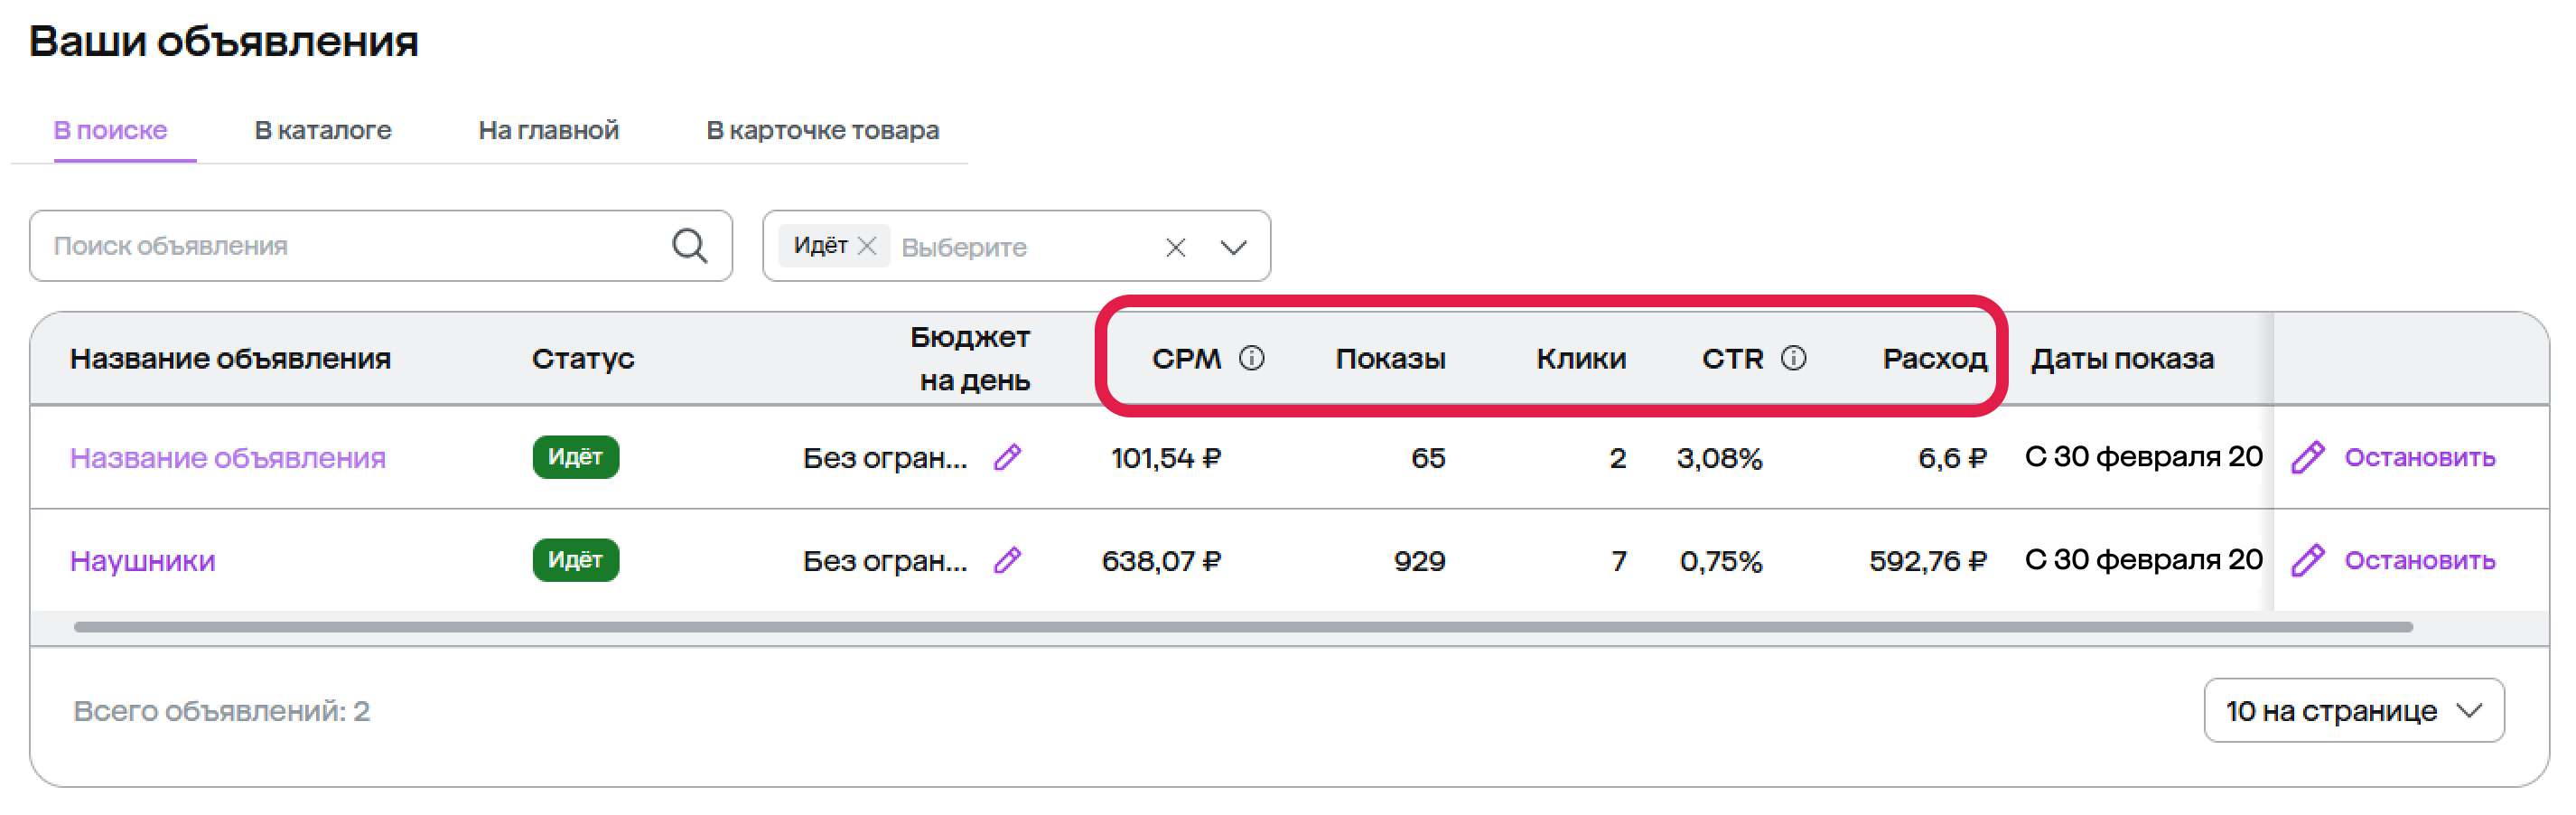Viewport: 2576px width, 815px height.
Task: Click the Выберите status placeholder
Action: (963, 247)
